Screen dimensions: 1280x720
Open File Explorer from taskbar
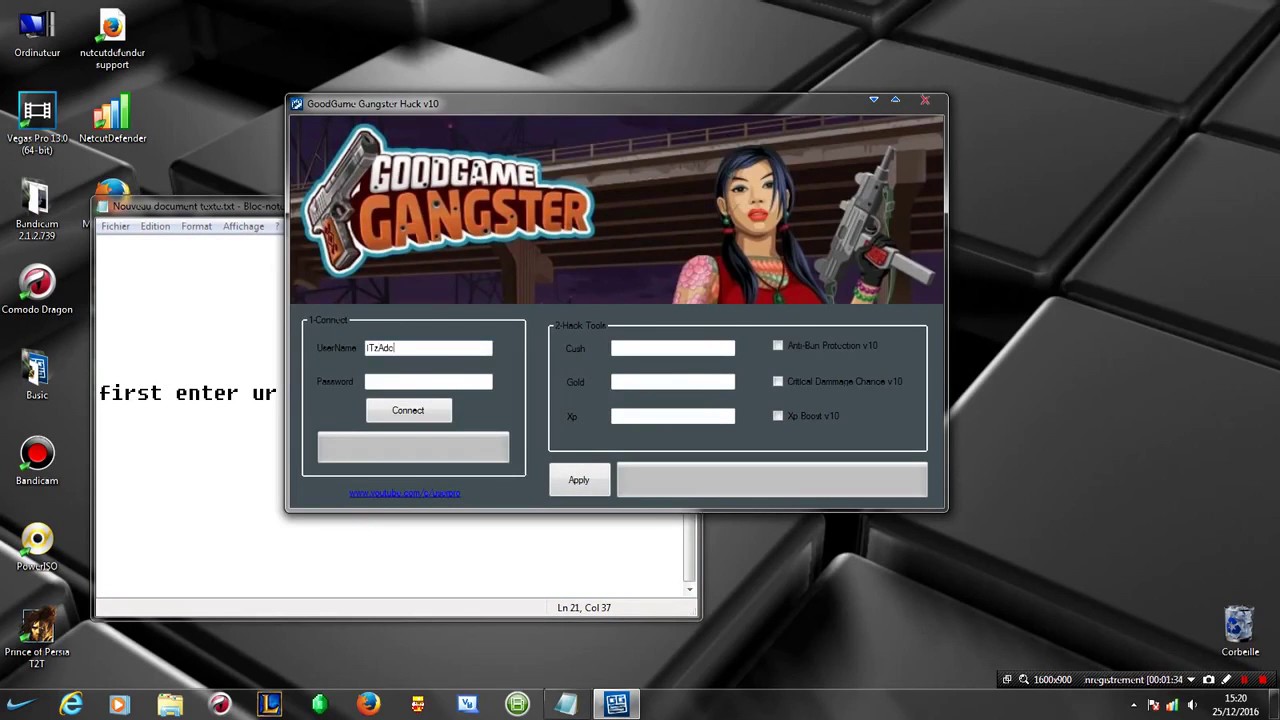pyautogui.click(x=170, y=704)
